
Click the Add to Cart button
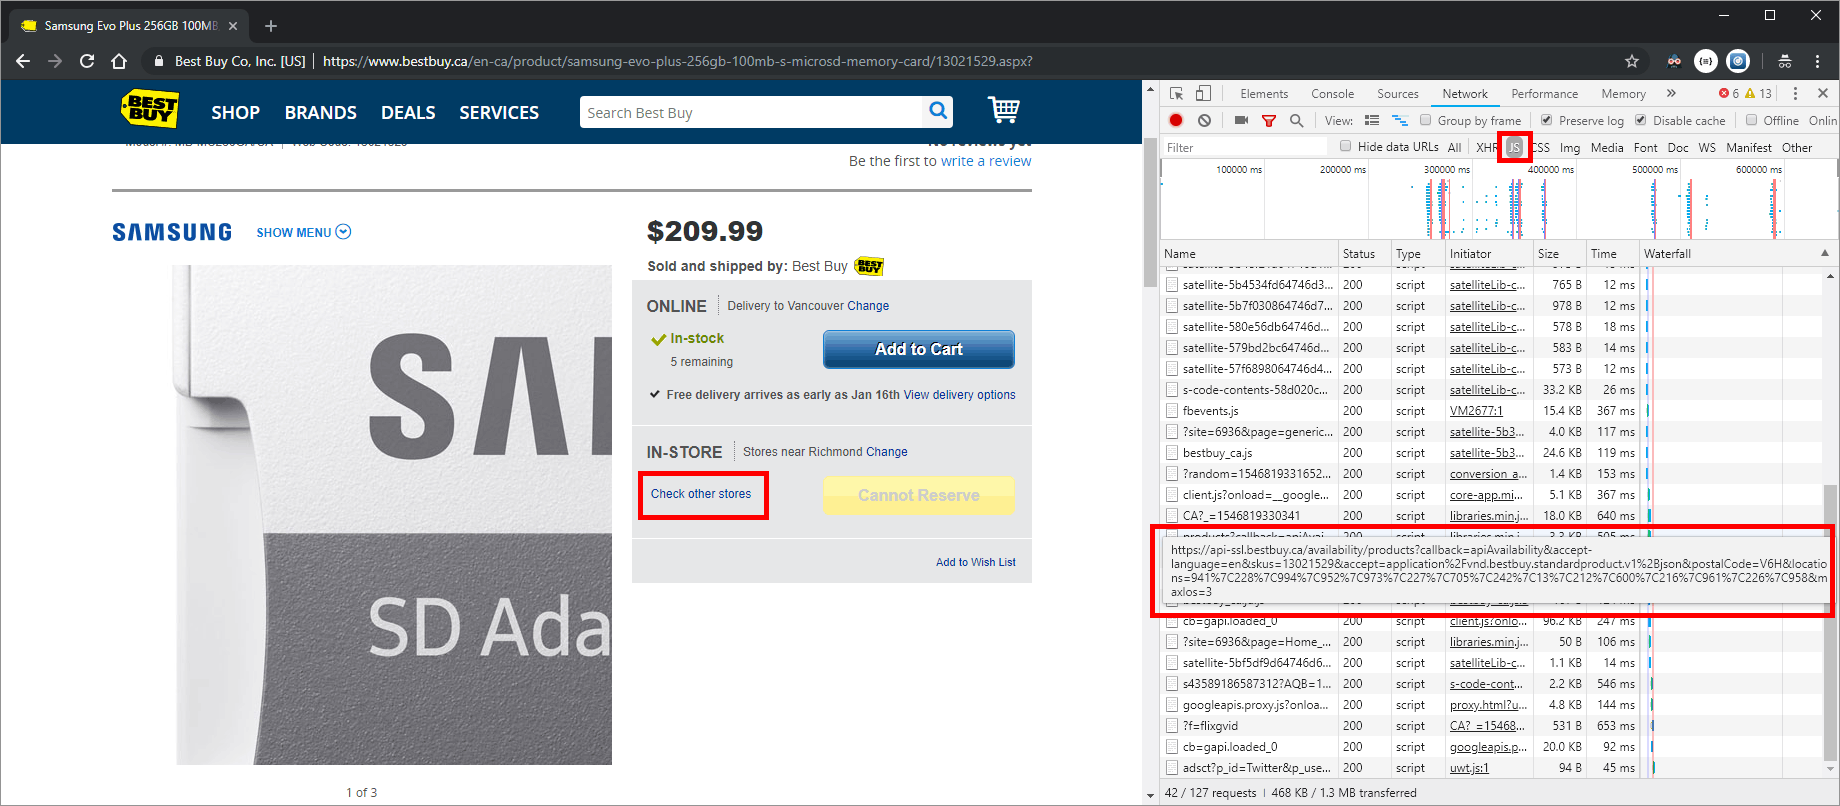918,349
